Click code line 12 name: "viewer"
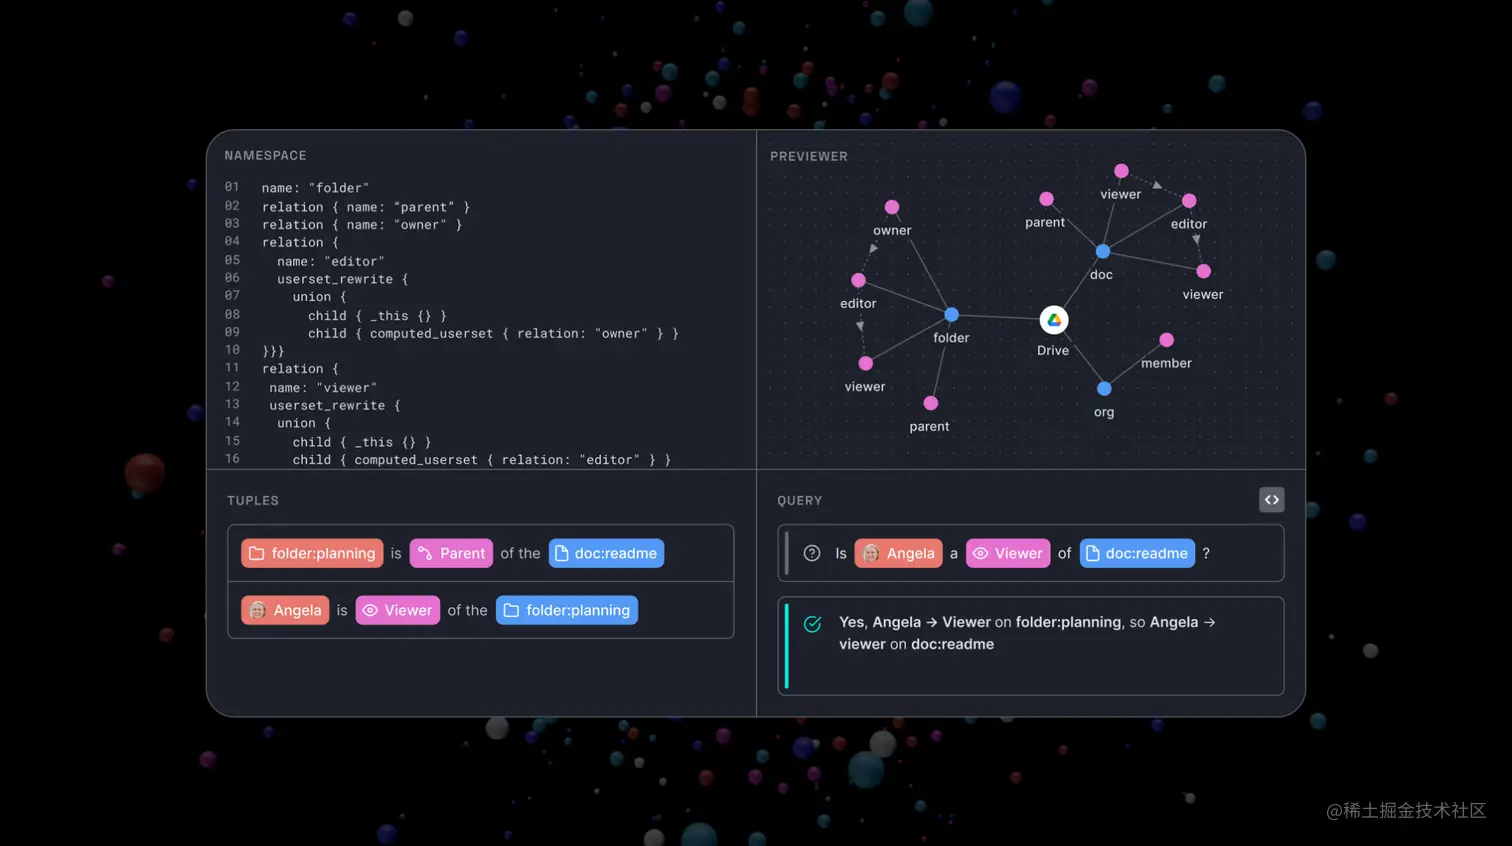This screenshot has height=846, width=1512. point(323,388)
